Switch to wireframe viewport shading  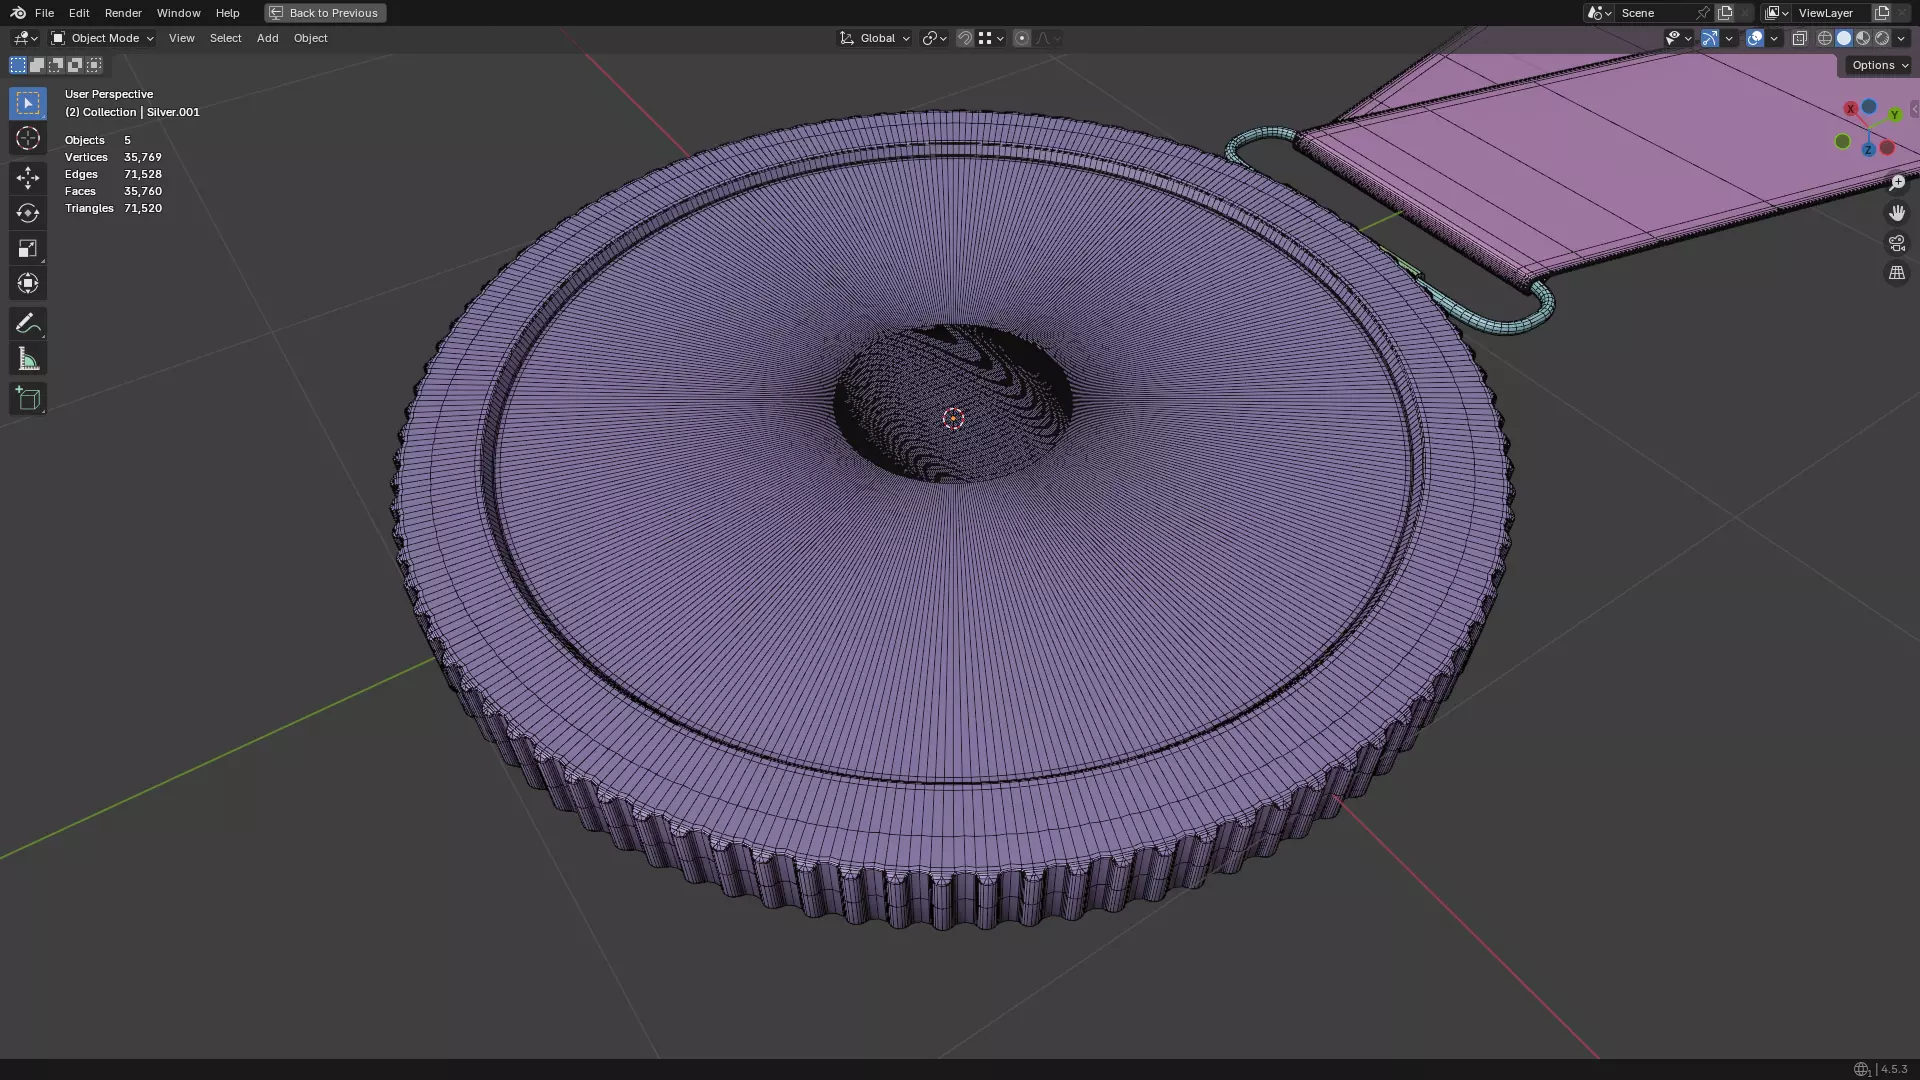click(1825, 38)
